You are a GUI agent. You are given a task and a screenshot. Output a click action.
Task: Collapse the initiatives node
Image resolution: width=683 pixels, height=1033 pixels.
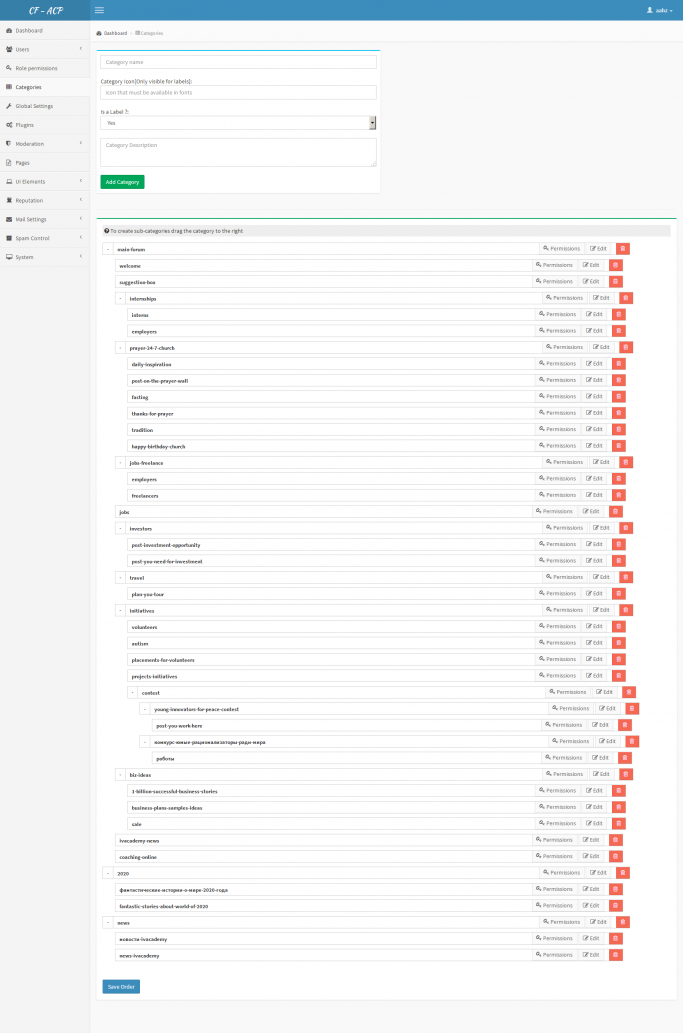coord(120,611)
